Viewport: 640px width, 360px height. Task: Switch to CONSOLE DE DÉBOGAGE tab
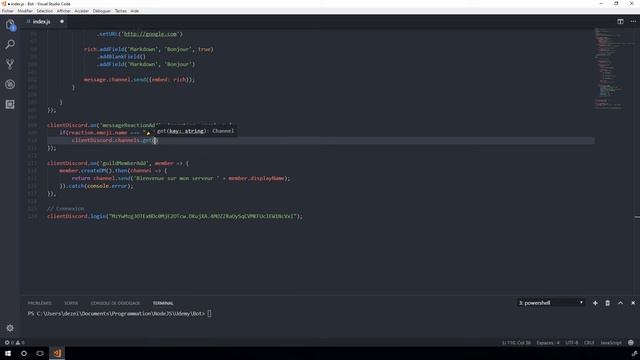(x=115, y=303)
